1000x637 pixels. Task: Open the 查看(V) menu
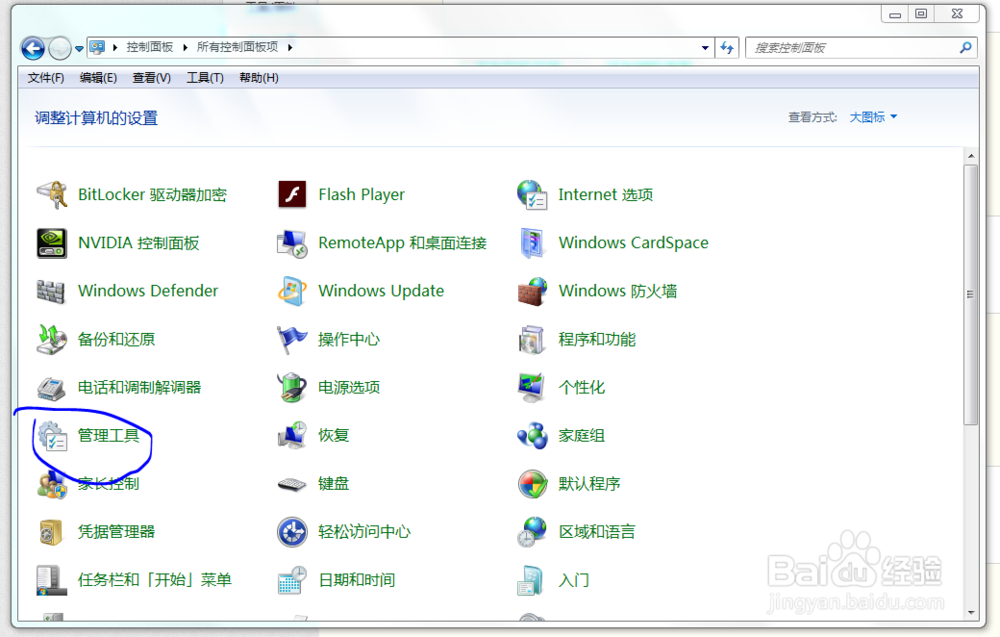[151, 78]
